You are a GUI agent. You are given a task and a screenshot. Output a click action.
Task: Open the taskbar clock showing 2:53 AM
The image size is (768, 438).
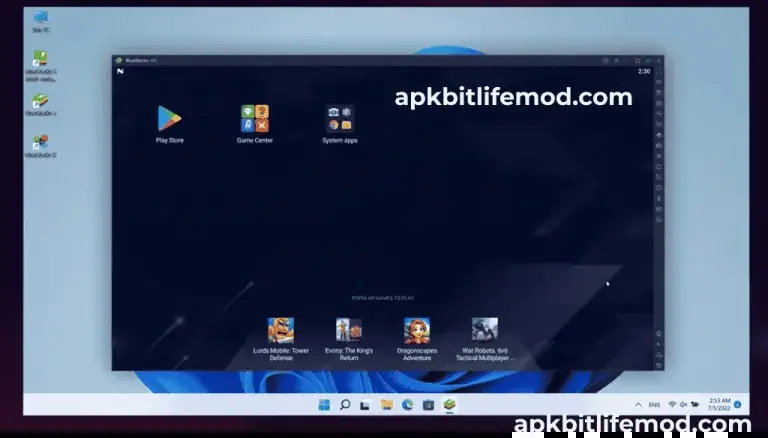[719, 404]
